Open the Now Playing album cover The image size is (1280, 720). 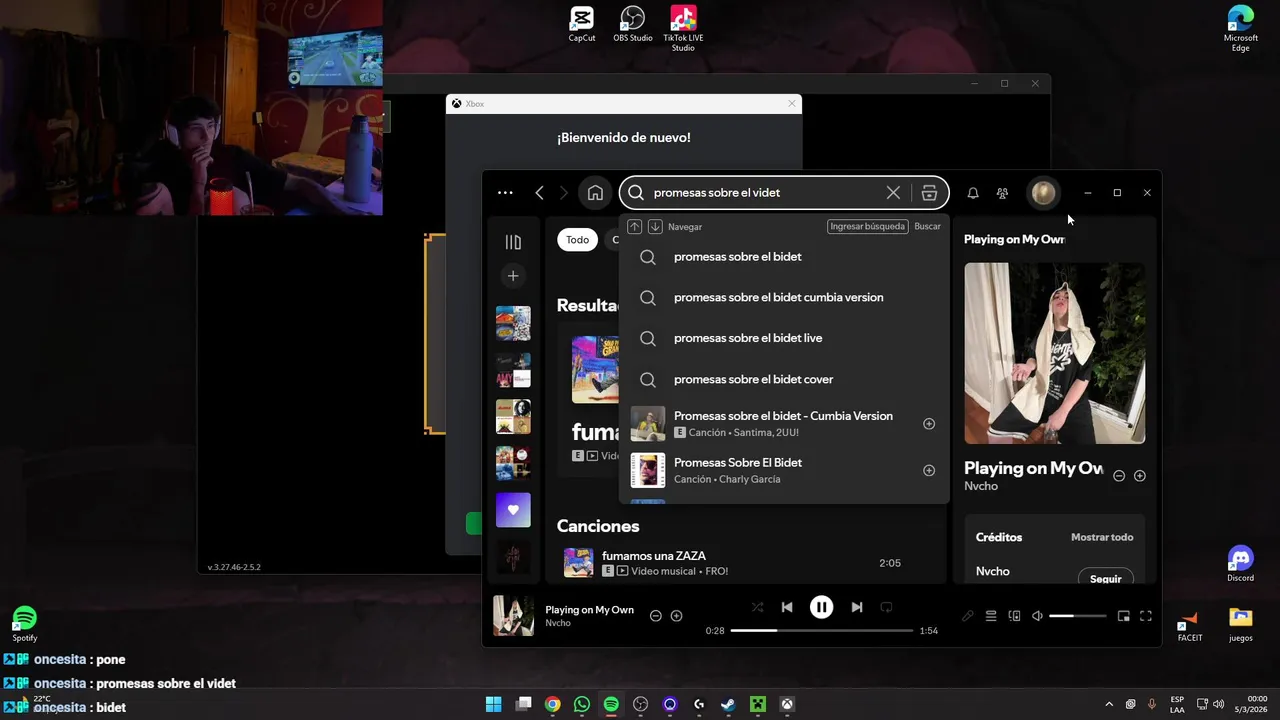point(1055,353)
